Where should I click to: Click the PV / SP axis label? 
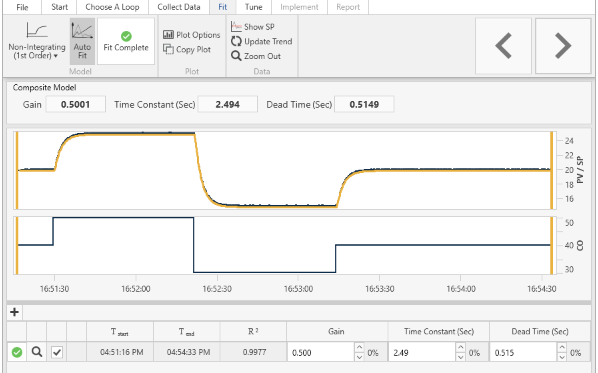(x=580, y=170)
